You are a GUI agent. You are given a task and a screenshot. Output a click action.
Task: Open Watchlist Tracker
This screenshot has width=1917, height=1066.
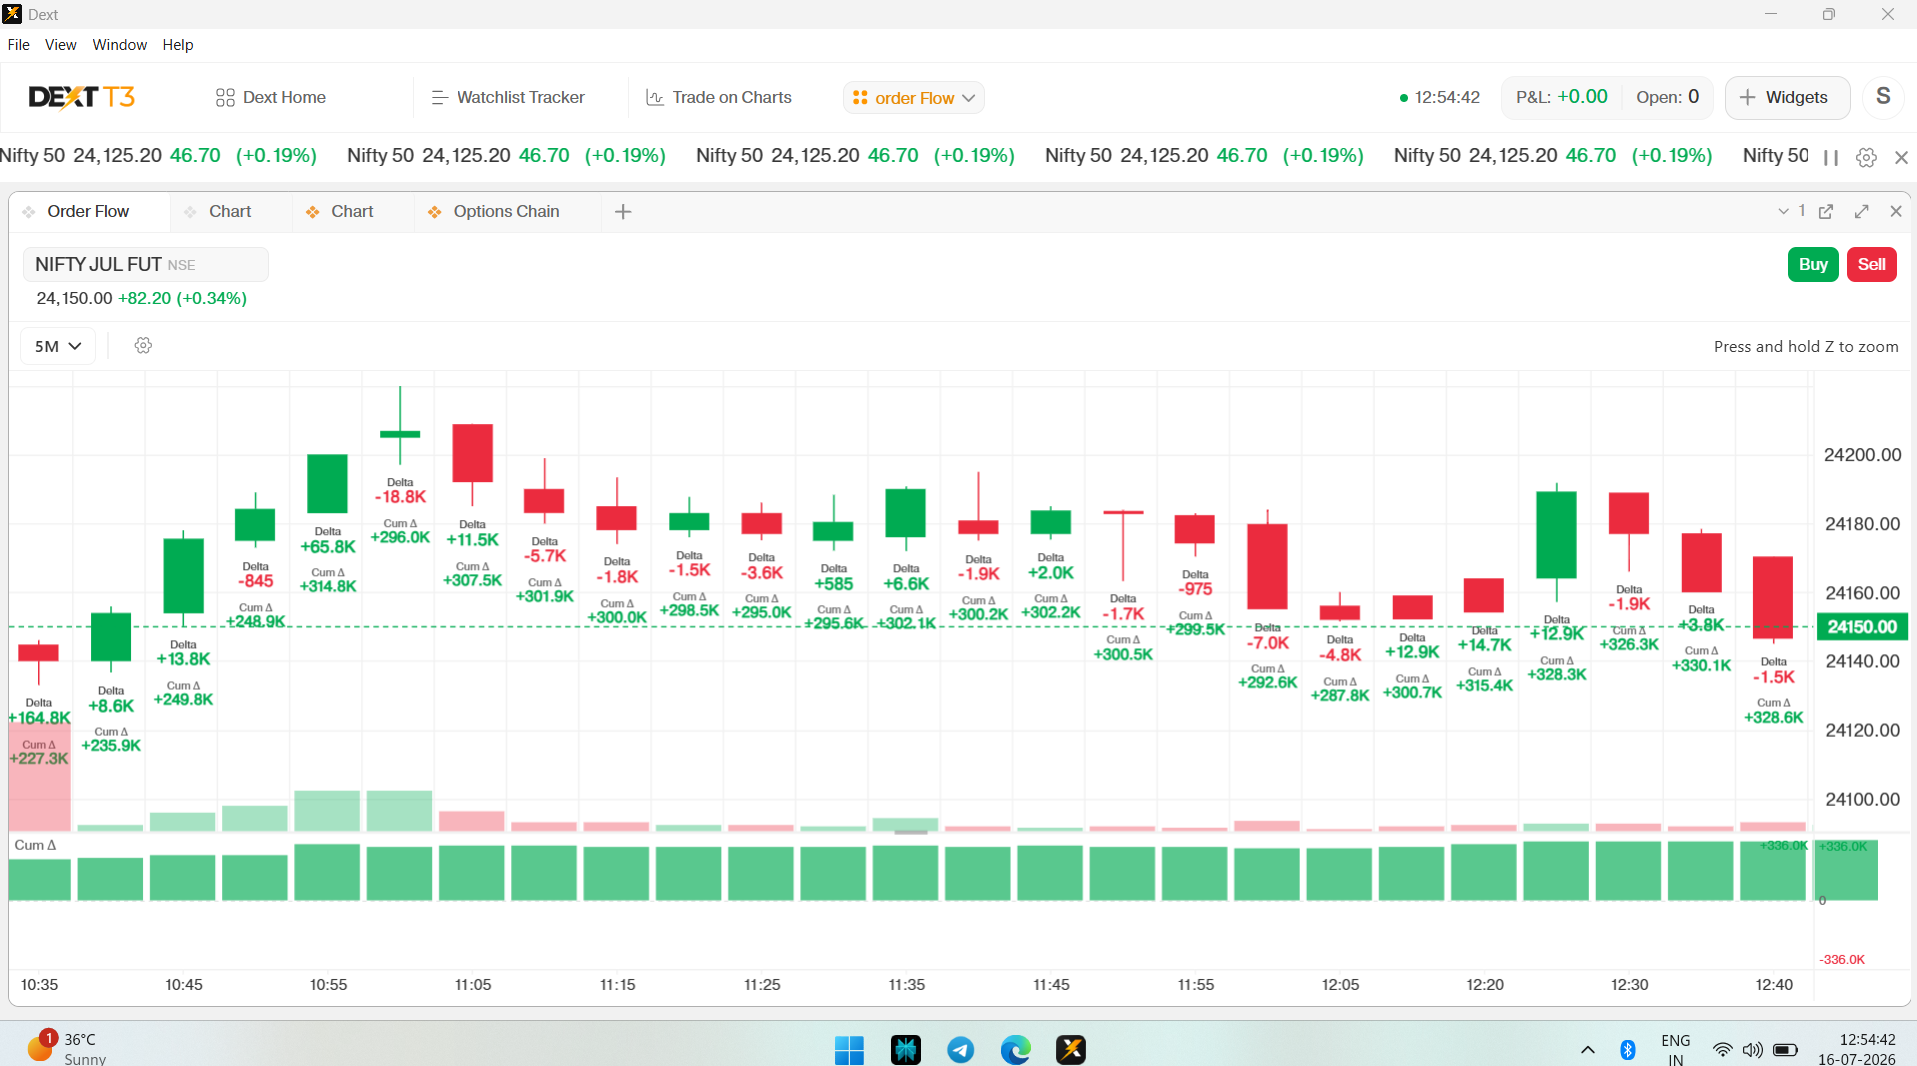[508, 97]
